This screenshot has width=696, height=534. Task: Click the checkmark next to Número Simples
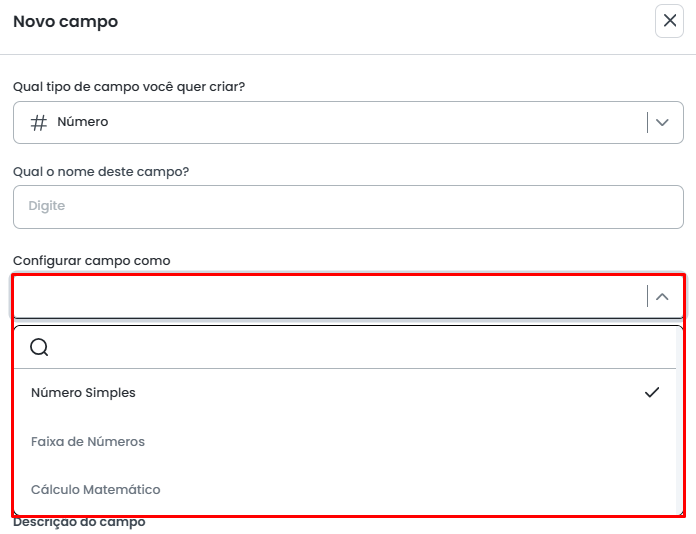pos(652,392)
